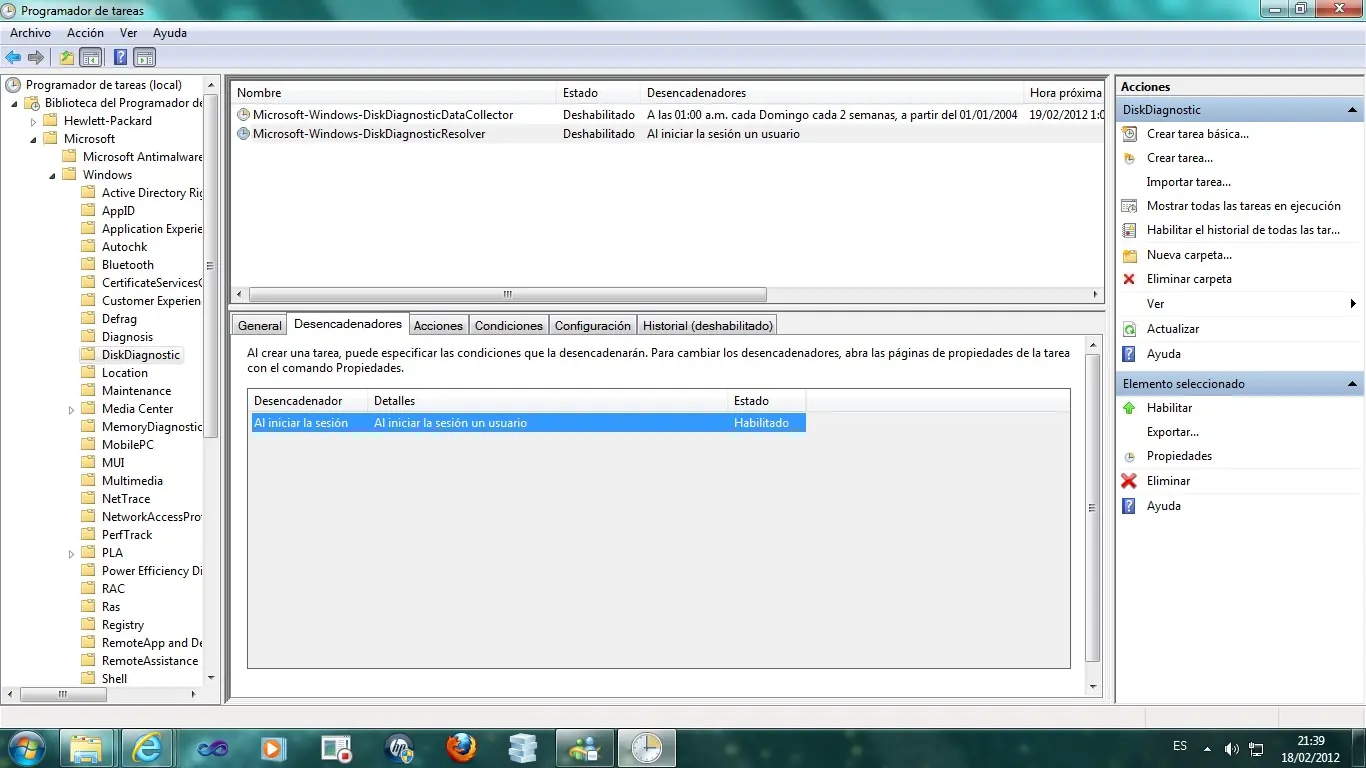Expand the Media Center folder node
Viewport: 1366px width, 768px height.
click(x=71, y=409)
